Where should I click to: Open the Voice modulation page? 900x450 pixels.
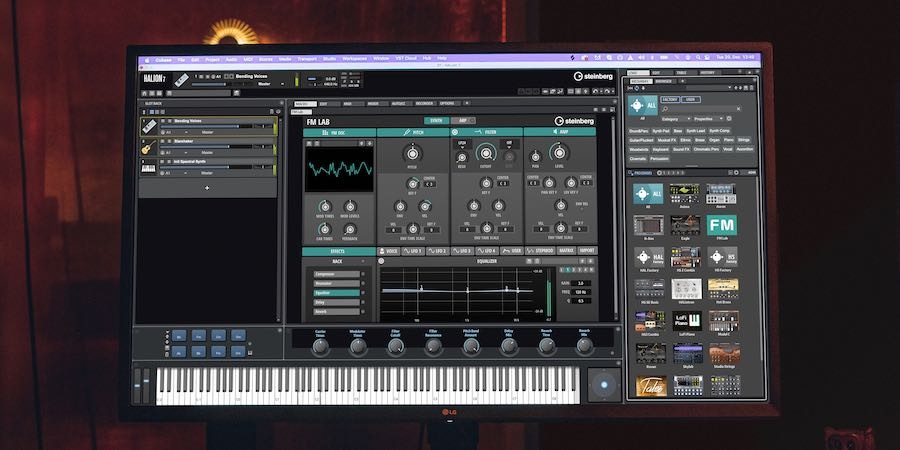(390, 251)
